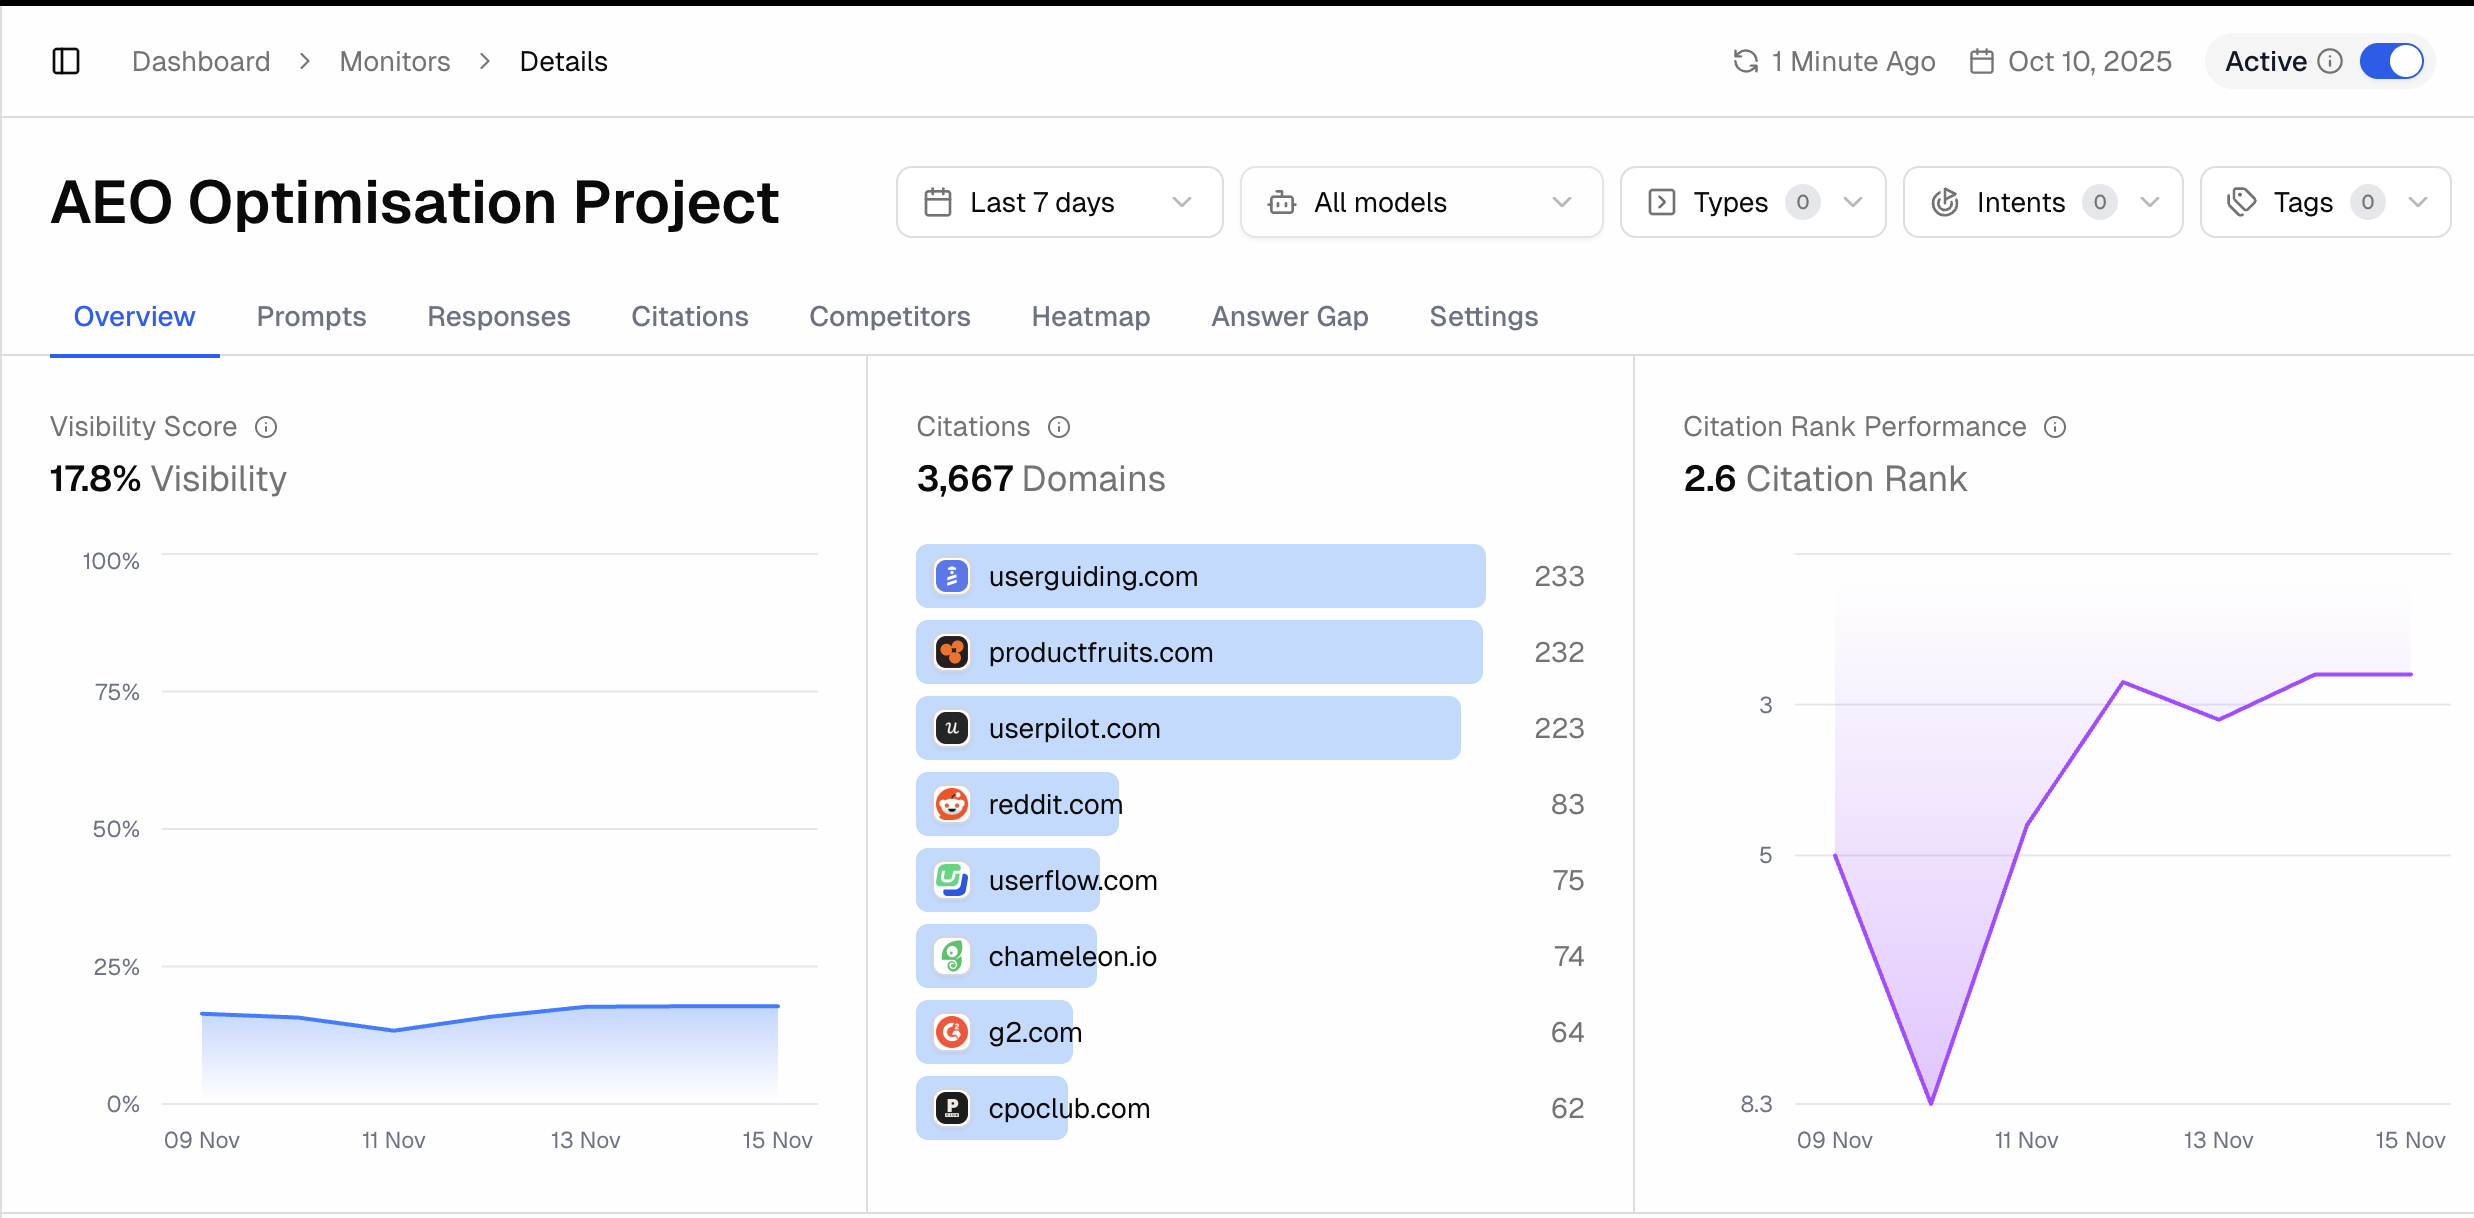Open the Answer Gap tab
This screenshot has height=1218, width=2474.
point(1290,317)
